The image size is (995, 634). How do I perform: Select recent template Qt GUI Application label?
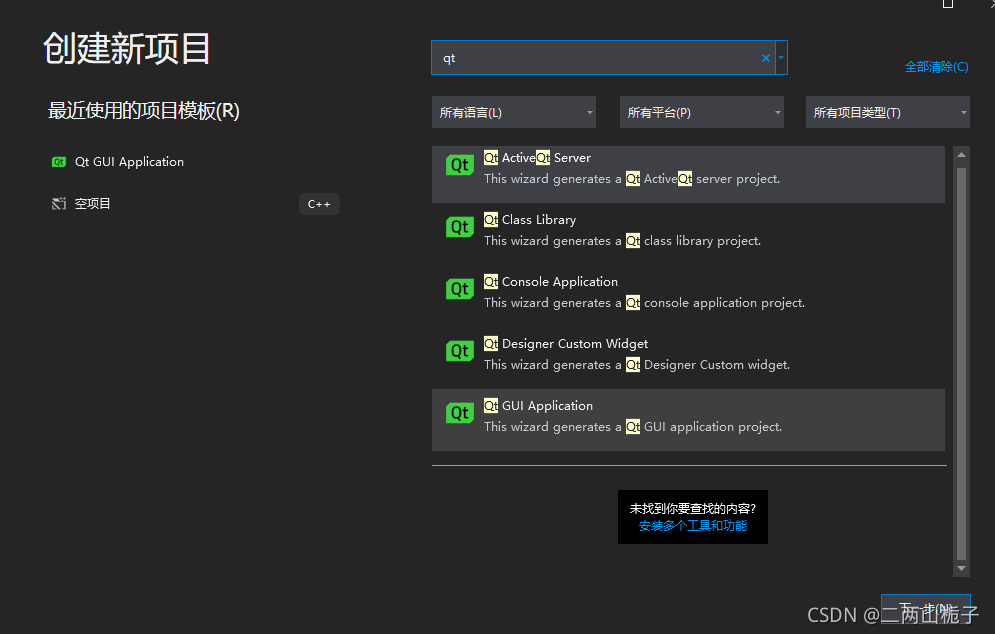pyautogui.click(x=129, y=162)
